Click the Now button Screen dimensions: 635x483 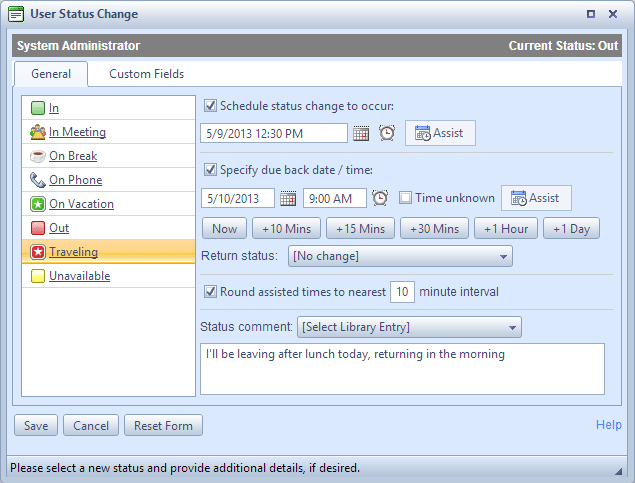pos(224,228)
